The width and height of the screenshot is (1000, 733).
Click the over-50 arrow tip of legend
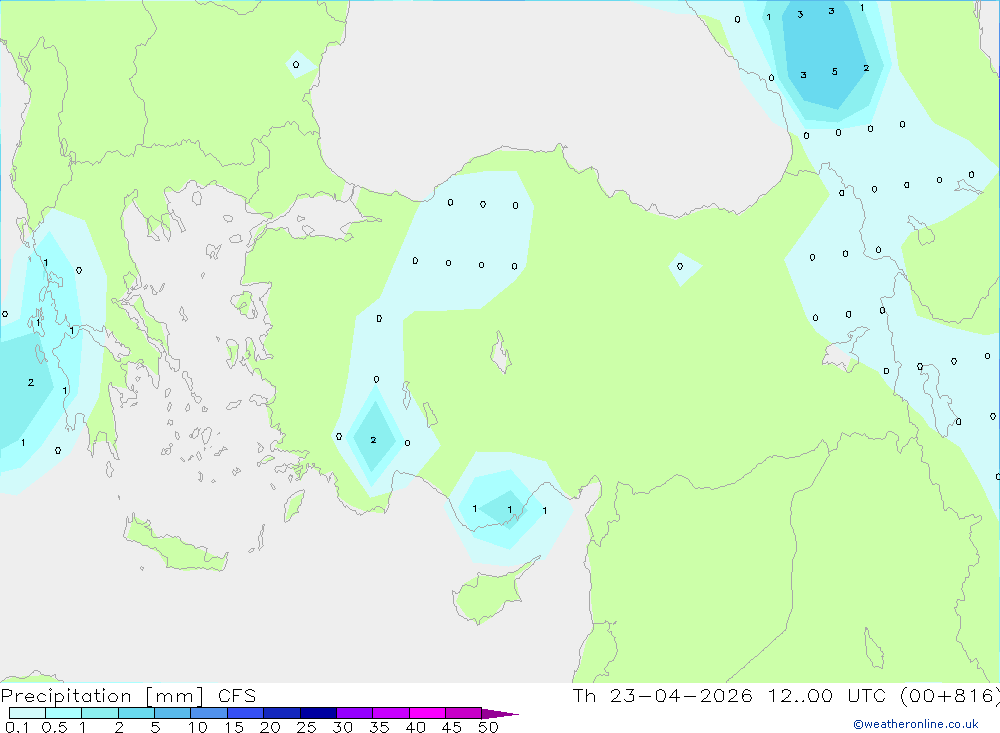point(501,713)
